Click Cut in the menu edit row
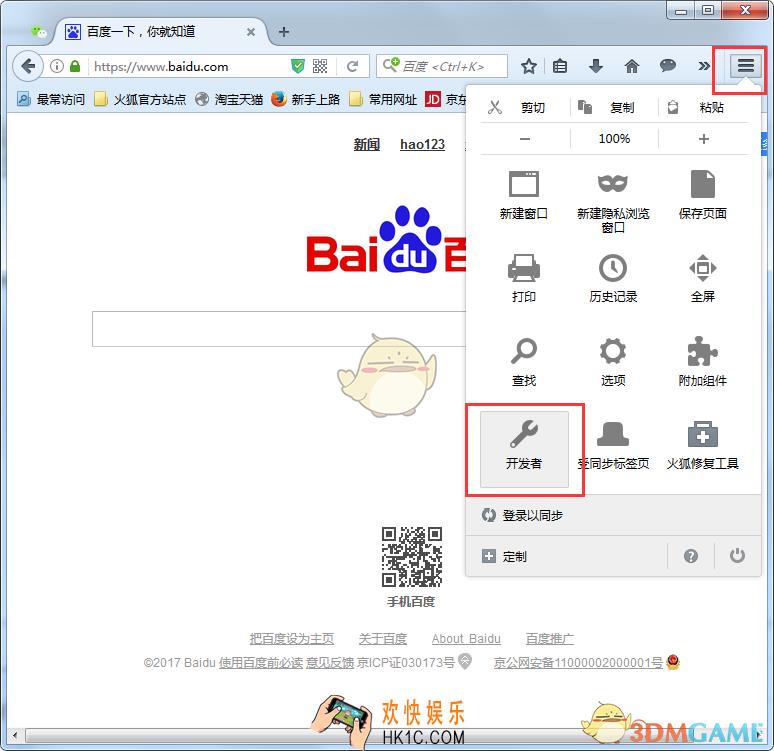774x751 pixels. pyautogui.click(x=525, y=107)
